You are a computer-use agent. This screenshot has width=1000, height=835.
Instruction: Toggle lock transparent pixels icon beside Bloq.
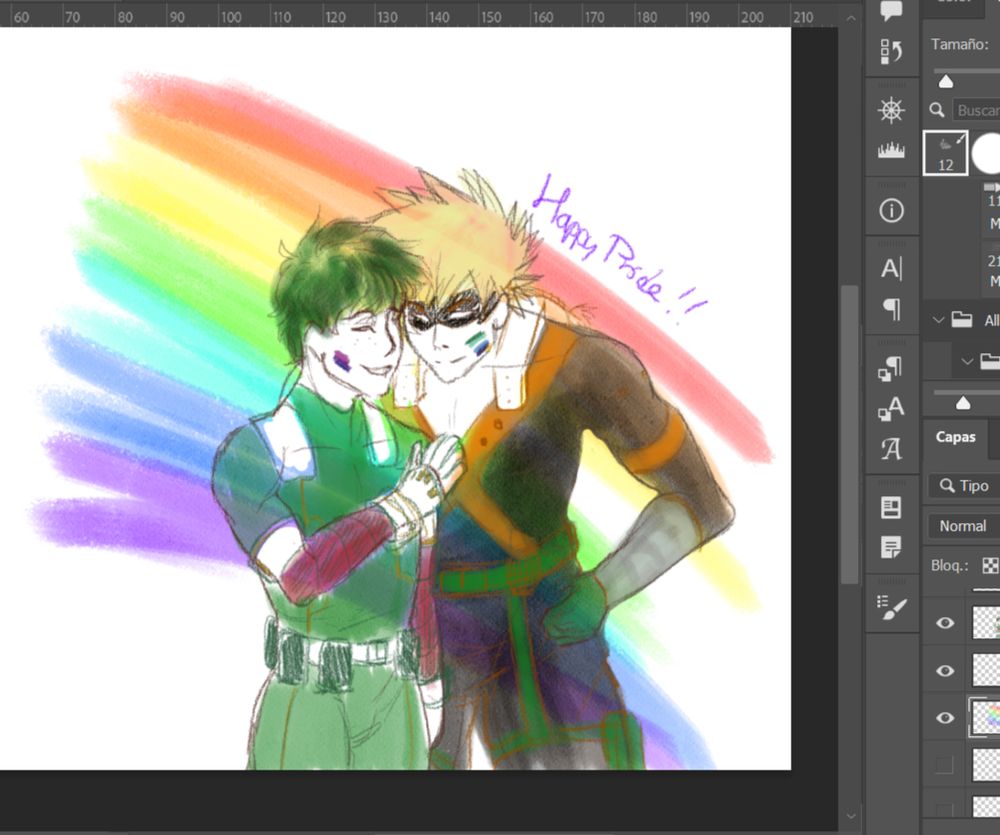click(990, 565)
